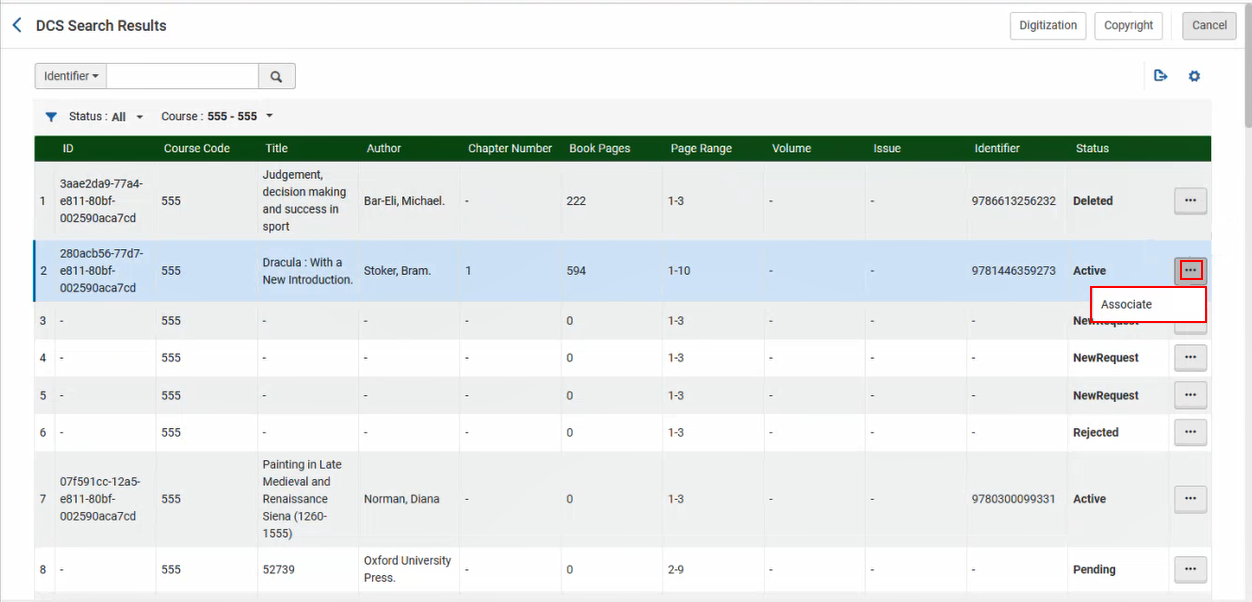Choose Associate from the row menu
Viewport: 1252px width, 602px height.
pyautogui.click(x=1148, y=304)
